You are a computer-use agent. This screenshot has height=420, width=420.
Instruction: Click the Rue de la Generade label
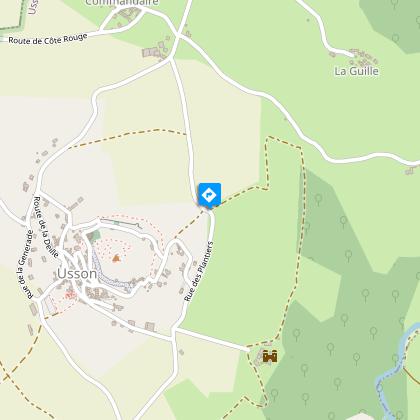[x=25, y=264]
